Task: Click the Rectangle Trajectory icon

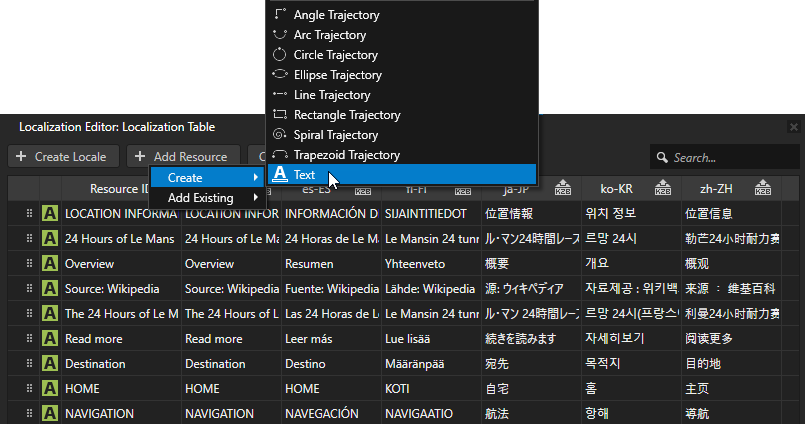Action: tap(280, 115)
